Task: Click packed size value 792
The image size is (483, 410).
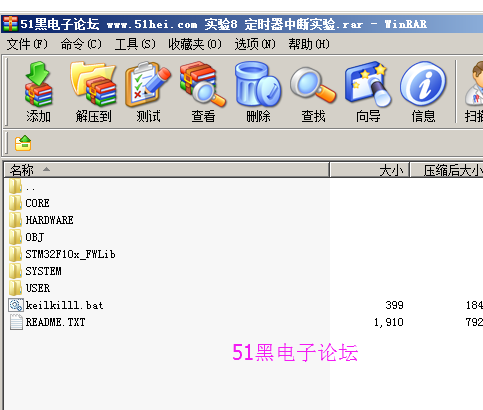Action: point(474,322)
